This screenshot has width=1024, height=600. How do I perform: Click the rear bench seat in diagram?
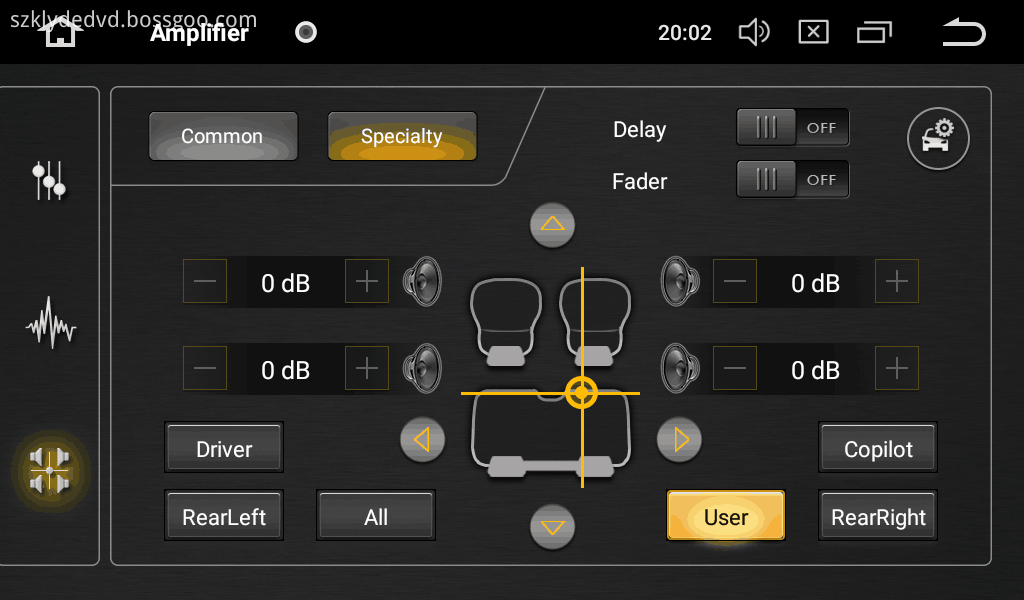tap(551, 434)
